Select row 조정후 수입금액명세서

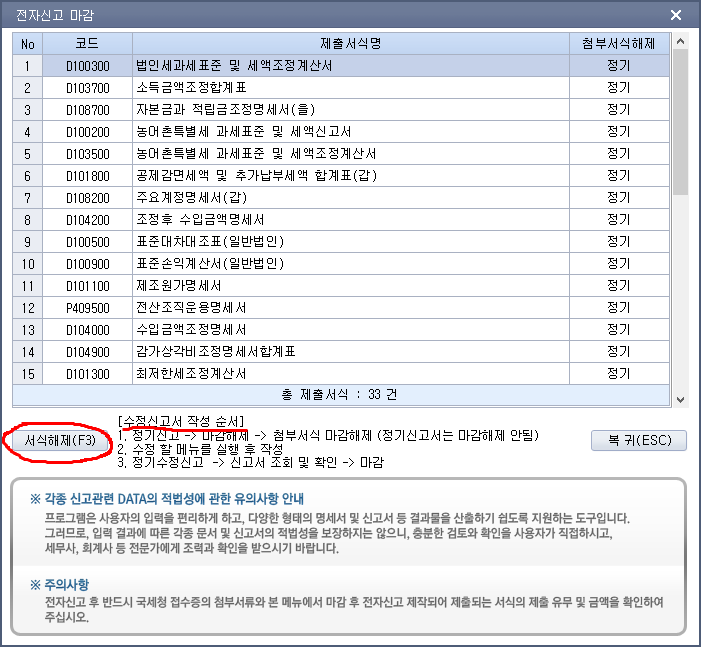341,220
